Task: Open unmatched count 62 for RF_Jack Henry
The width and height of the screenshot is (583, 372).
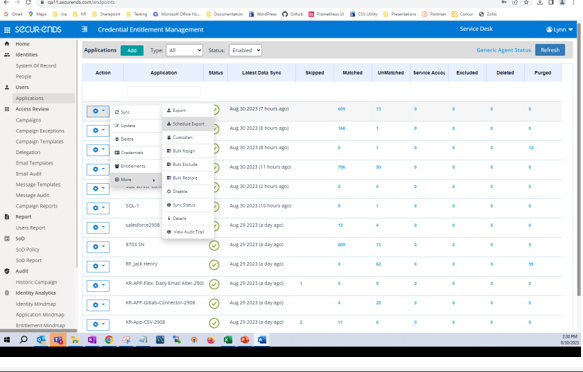Action: point(379,264)
